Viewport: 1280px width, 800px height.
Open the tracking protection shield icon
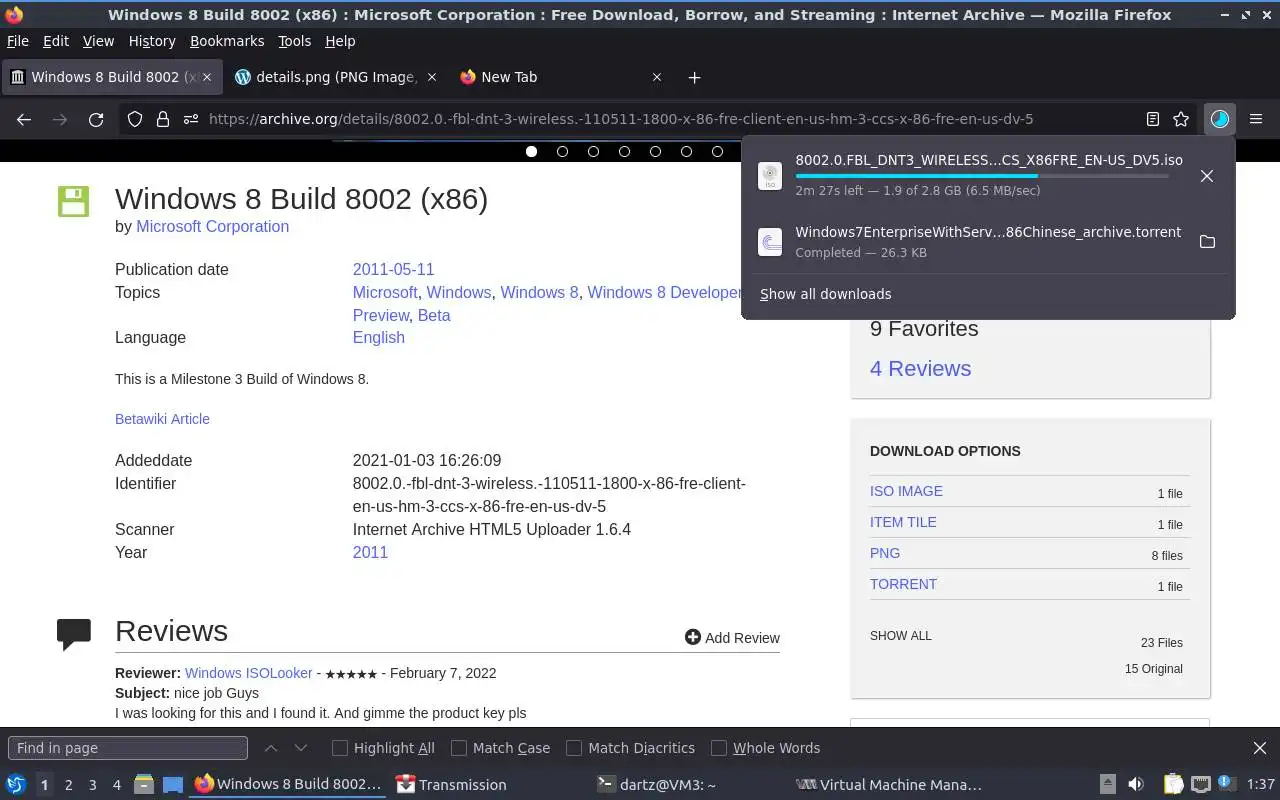pos(135,119)
